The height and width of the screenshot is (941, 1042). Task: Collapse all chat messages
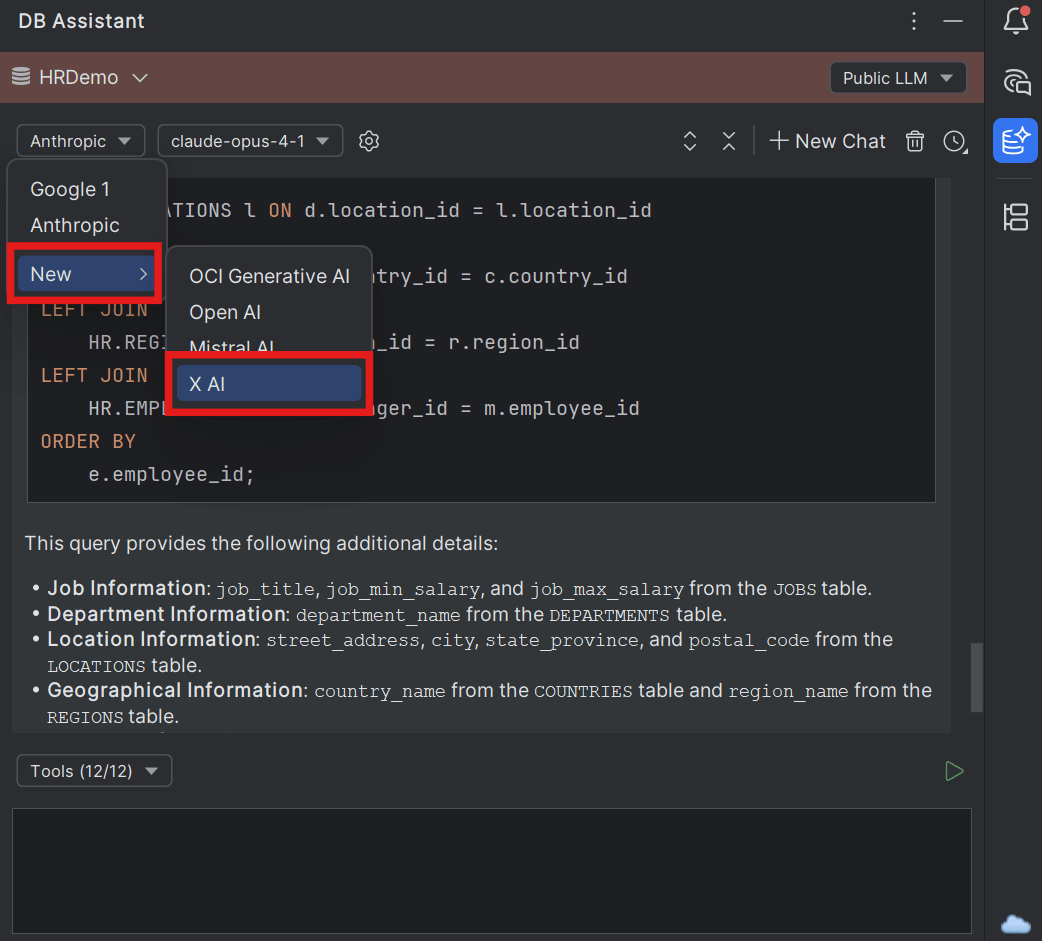point(729,141)
